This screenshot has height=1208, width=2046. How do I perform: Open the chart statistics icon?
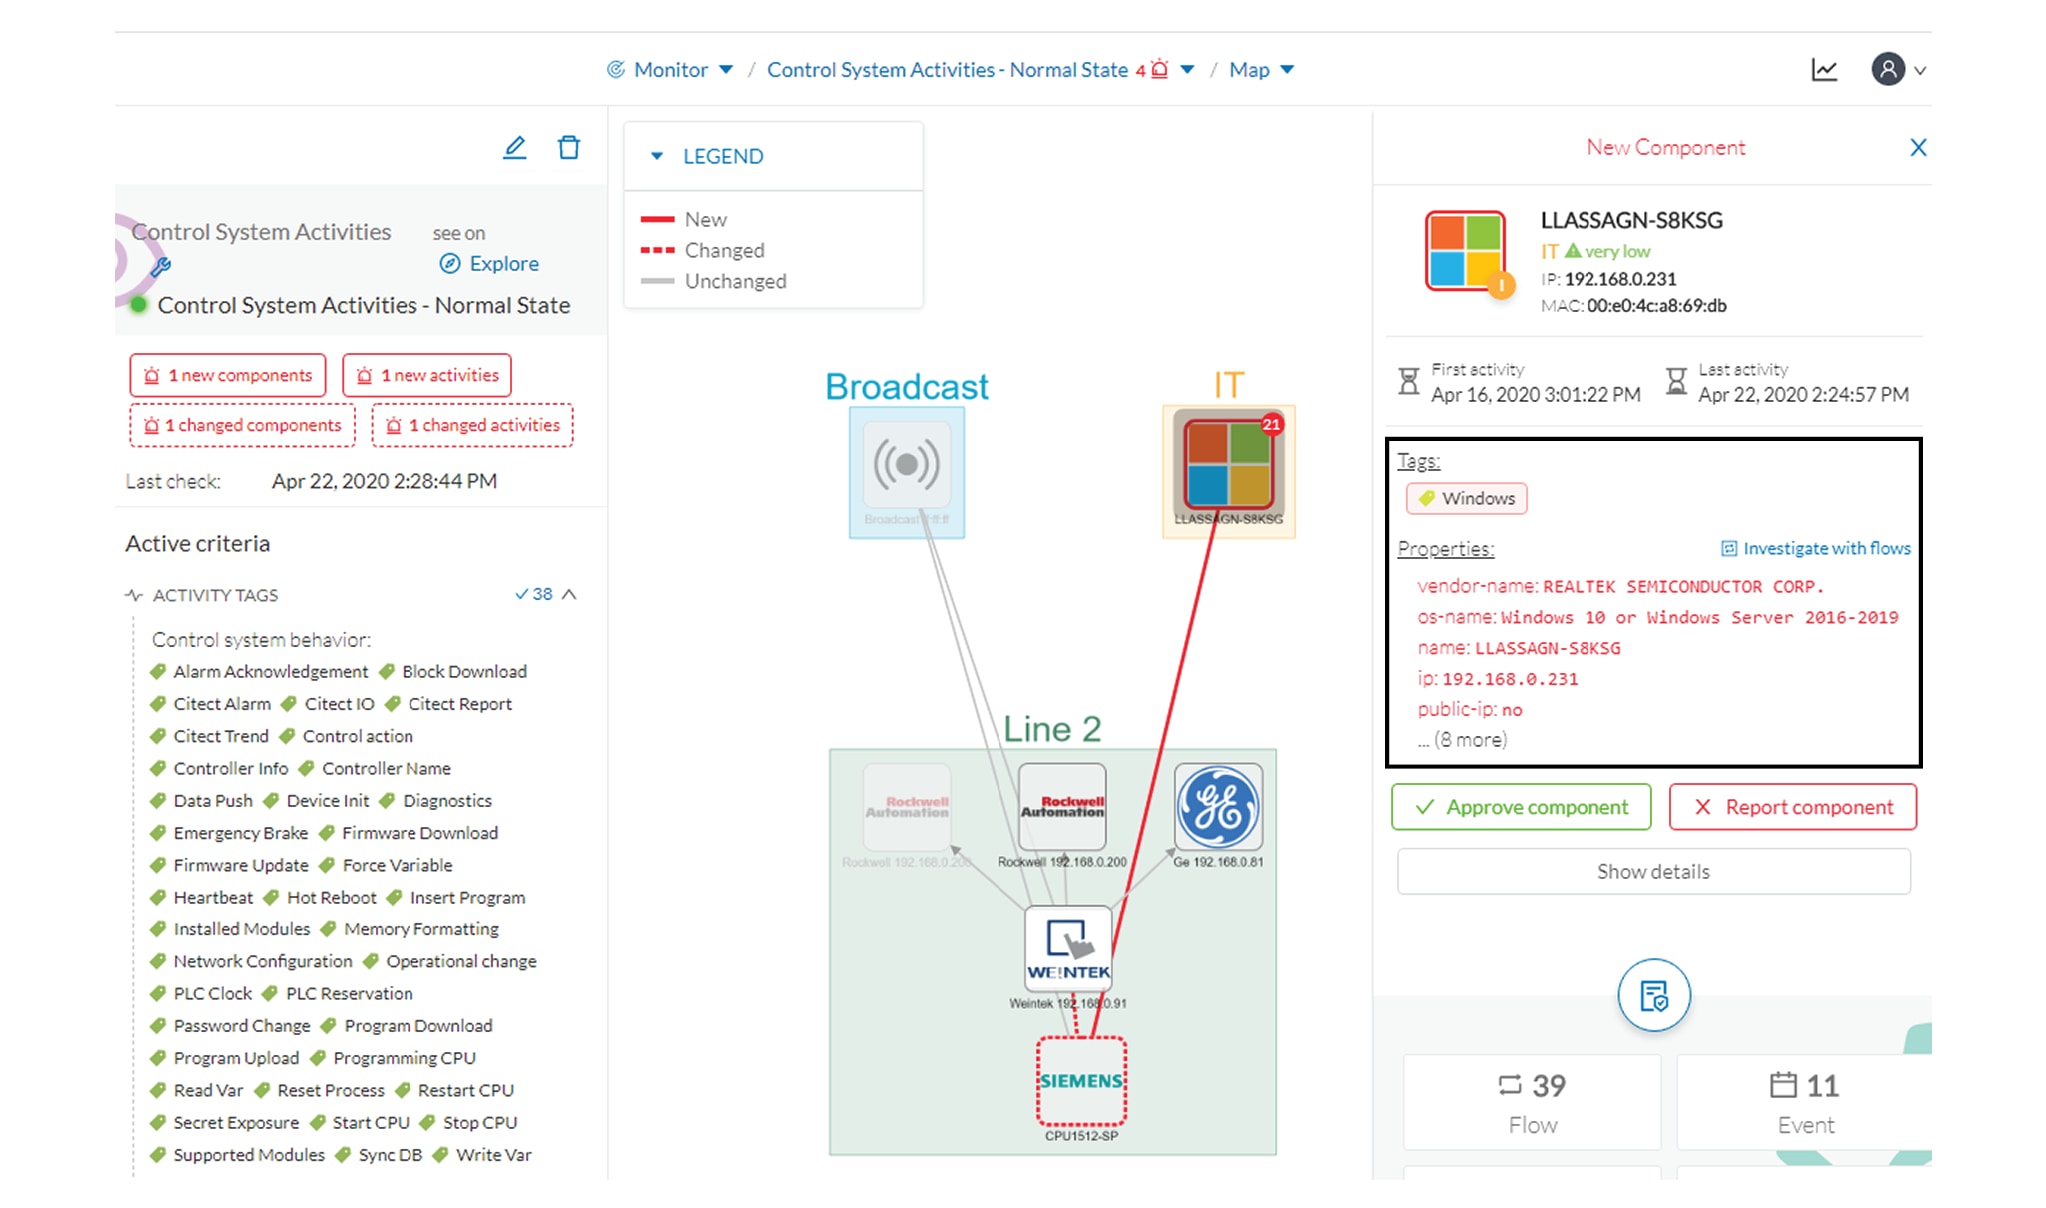[1824, 70]
